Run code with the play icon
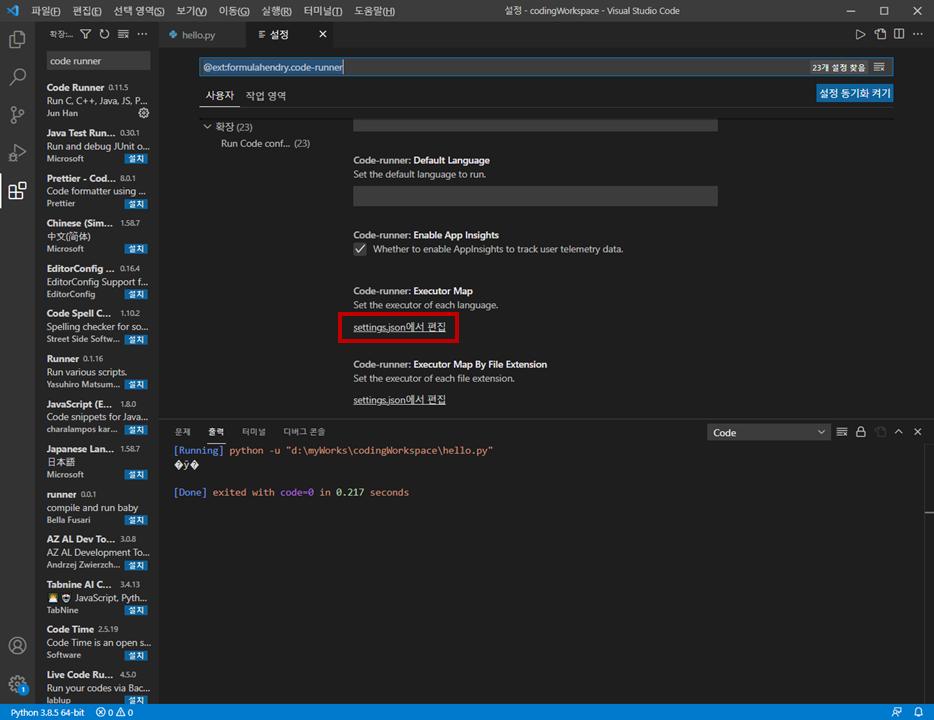Screen dimensions: 934x720 pos(860,35)
